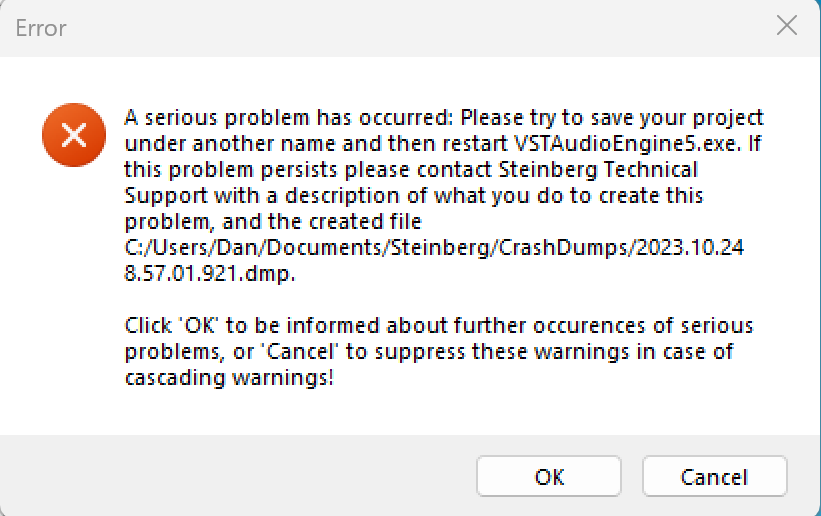
Task: Close the Error dialog with X
Action: [786, 27]
